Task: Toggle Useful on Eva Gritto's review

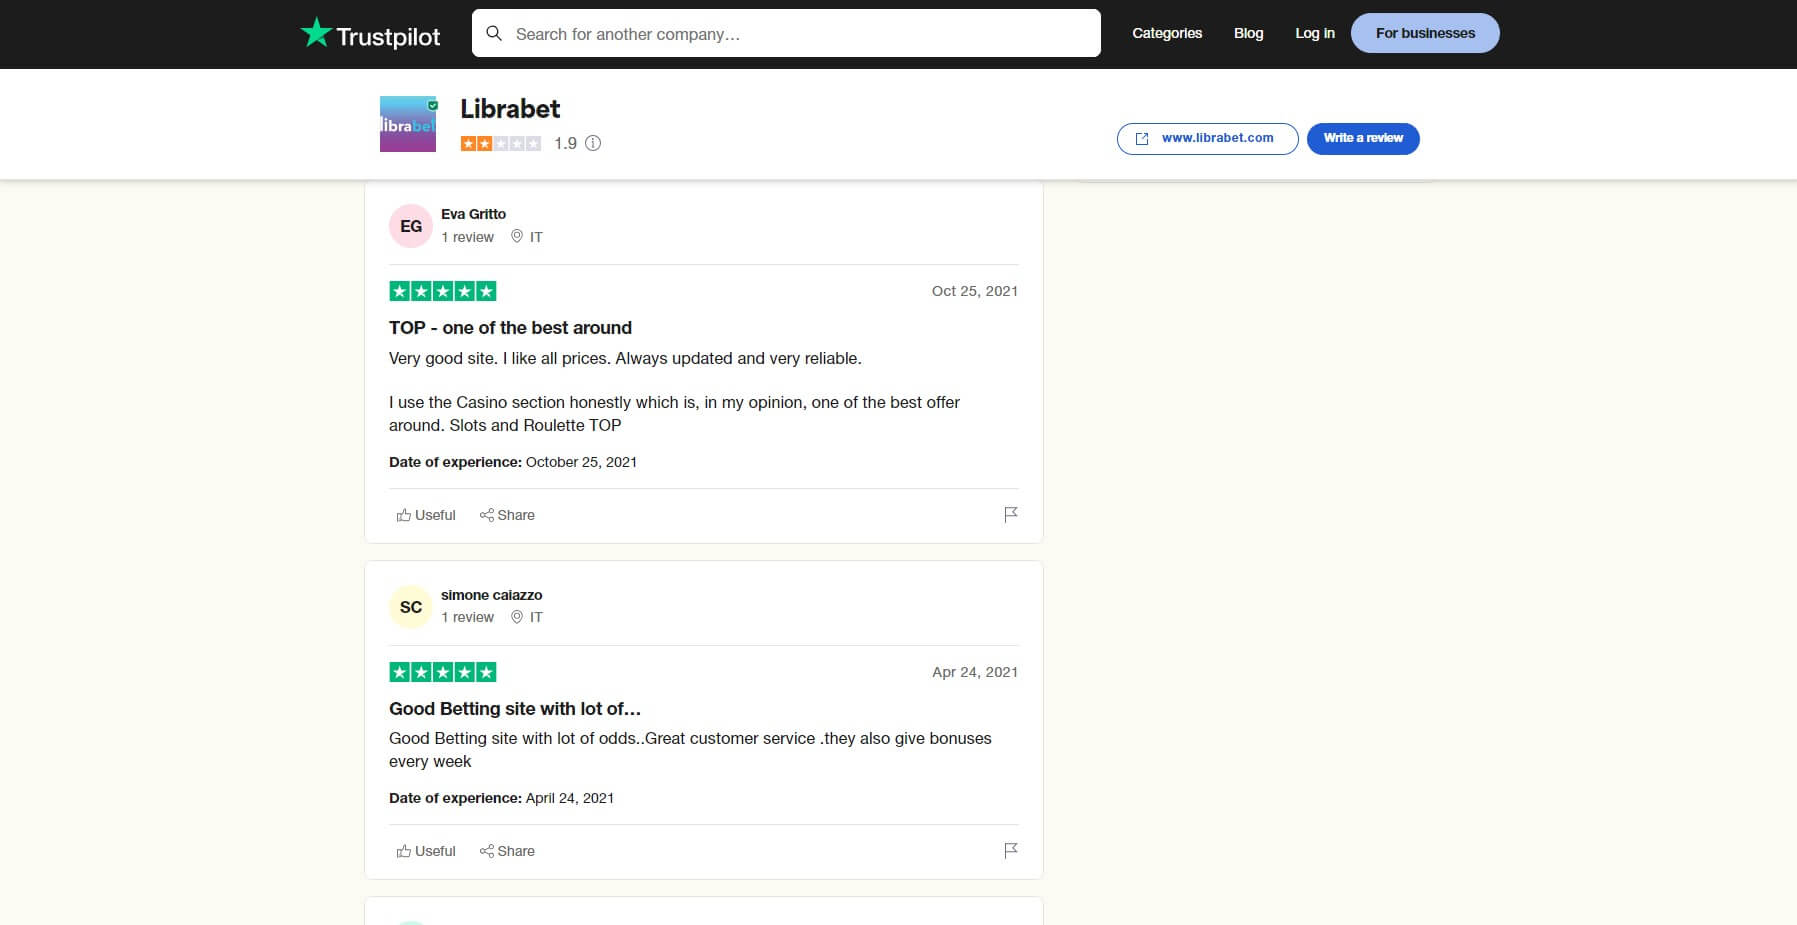Action: [425, 514]
